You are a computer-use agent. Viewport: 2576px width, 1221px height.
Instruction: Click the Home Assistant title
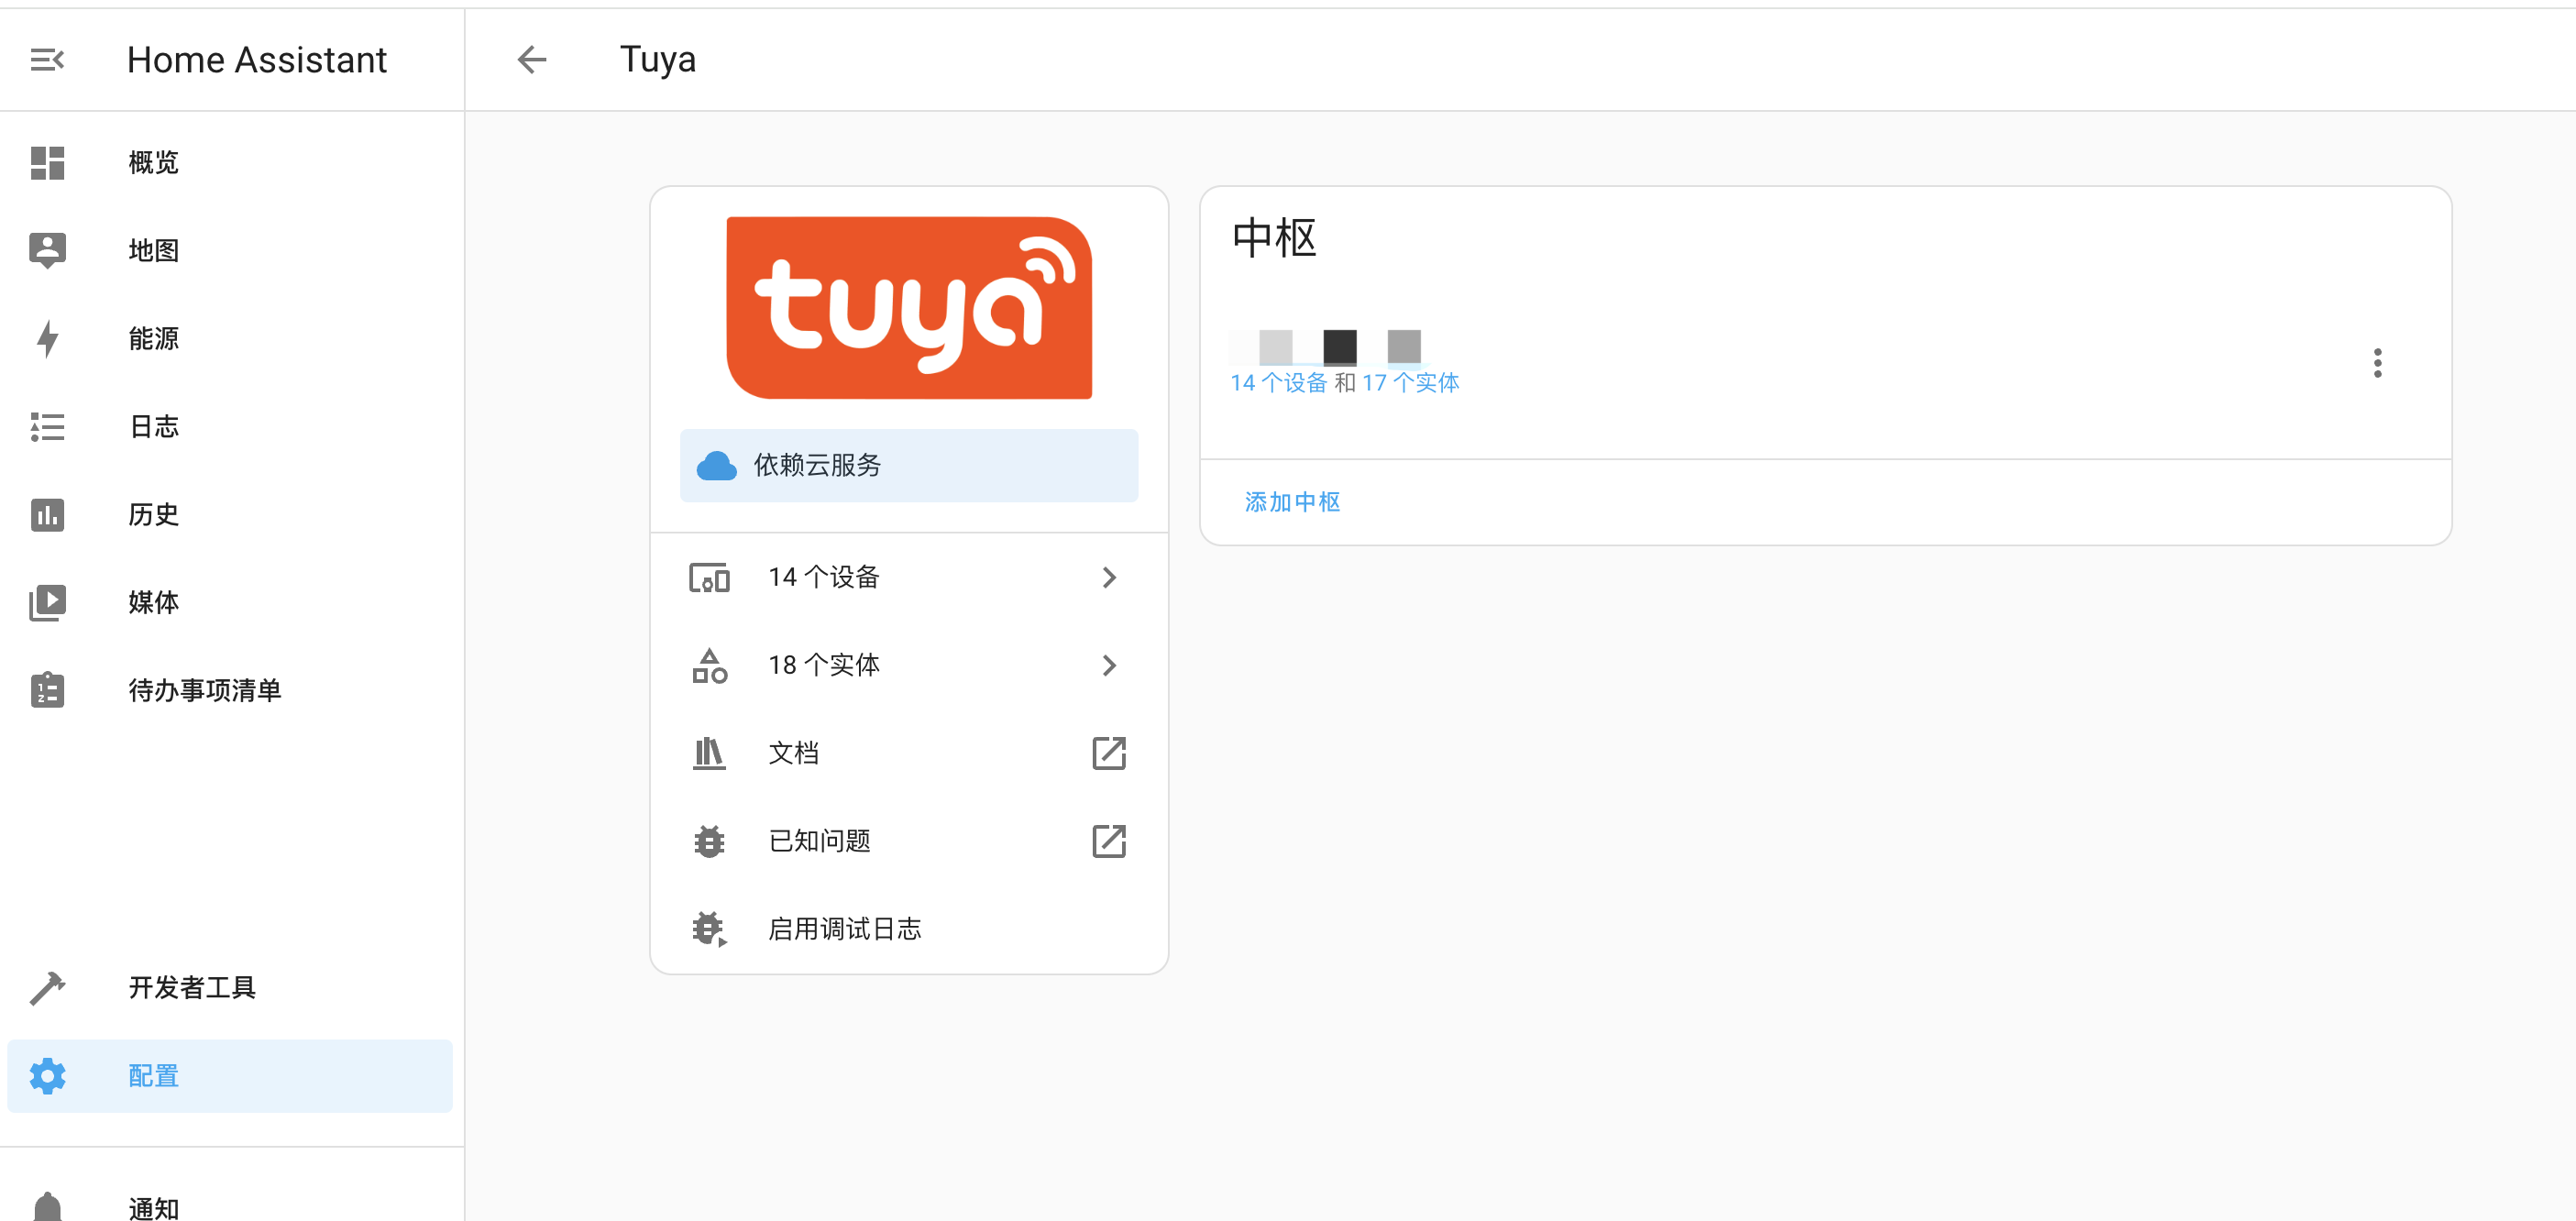[x=257, y=60]
